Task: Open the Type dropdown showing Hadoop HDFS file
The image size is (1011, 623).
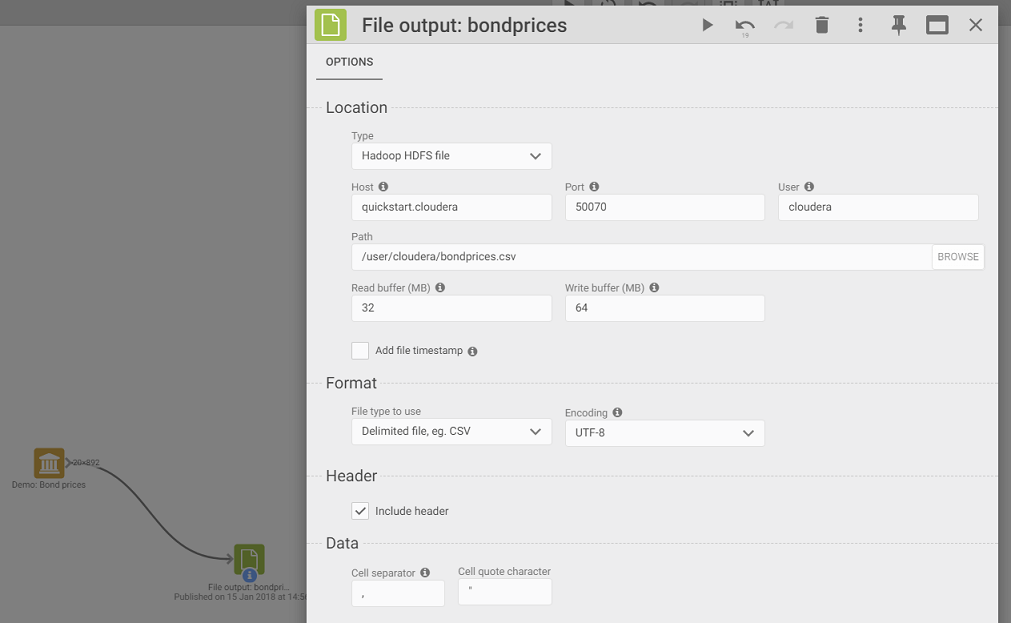Action: 451,156
